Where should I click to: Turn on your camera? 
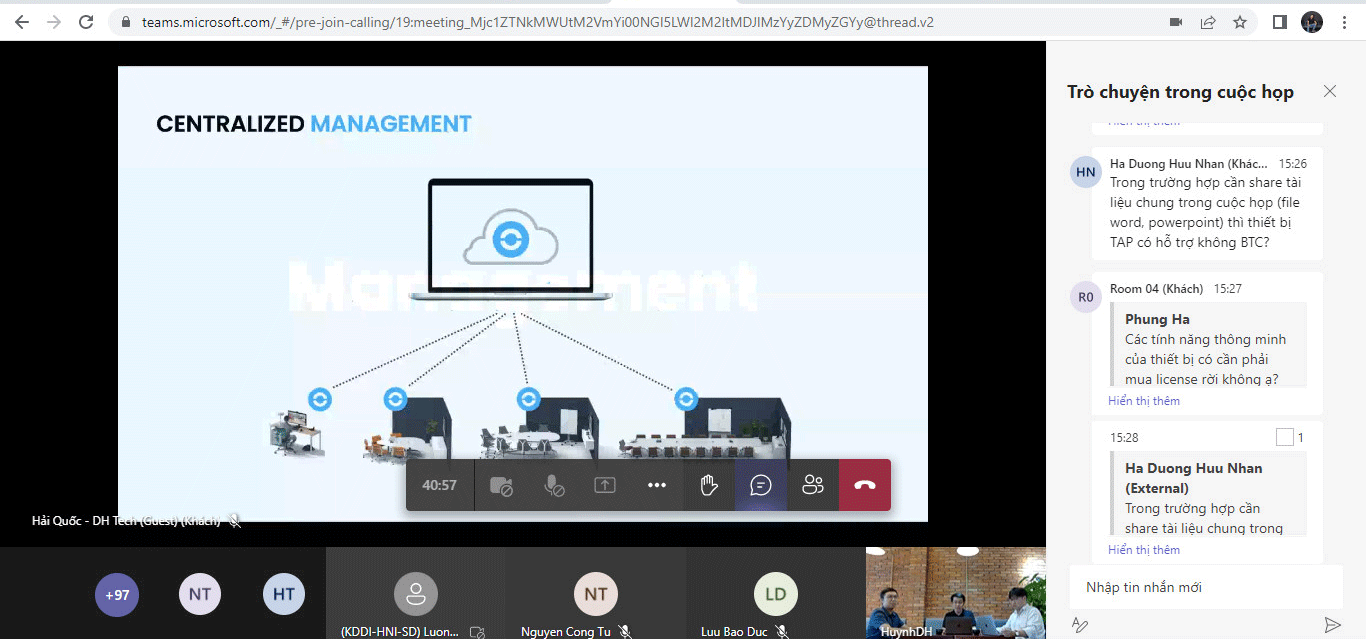tap(500, 484)
